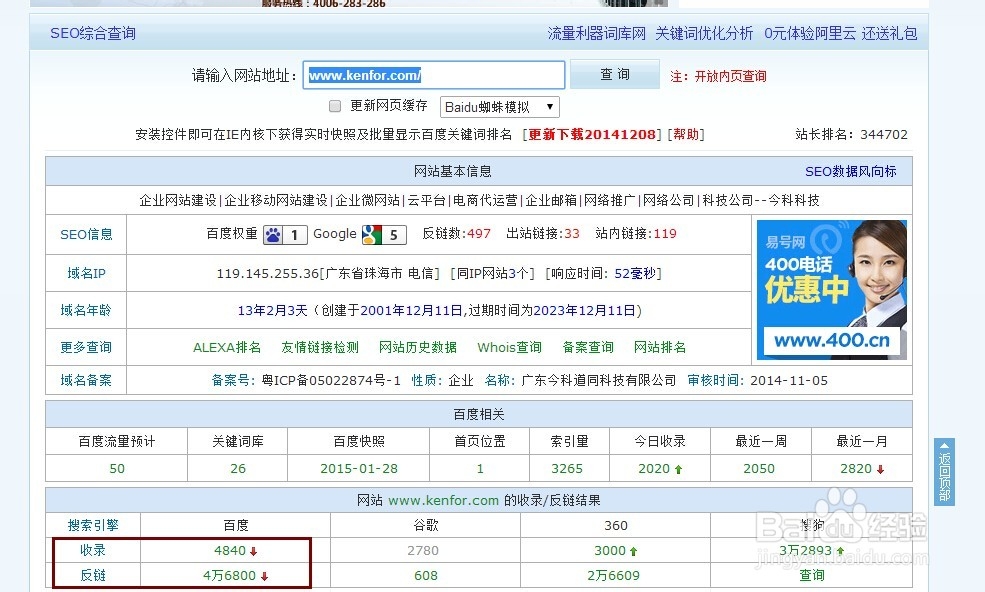985x592 pixels.
Task: Open SEO数据风向标 link
Action: click(849, 171)
